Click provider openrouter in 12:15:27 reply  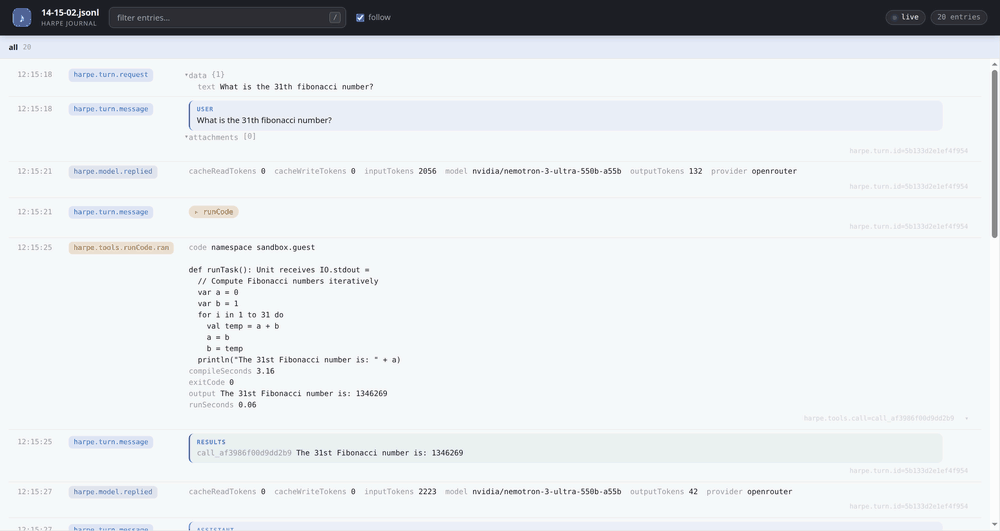click(769, 491)
